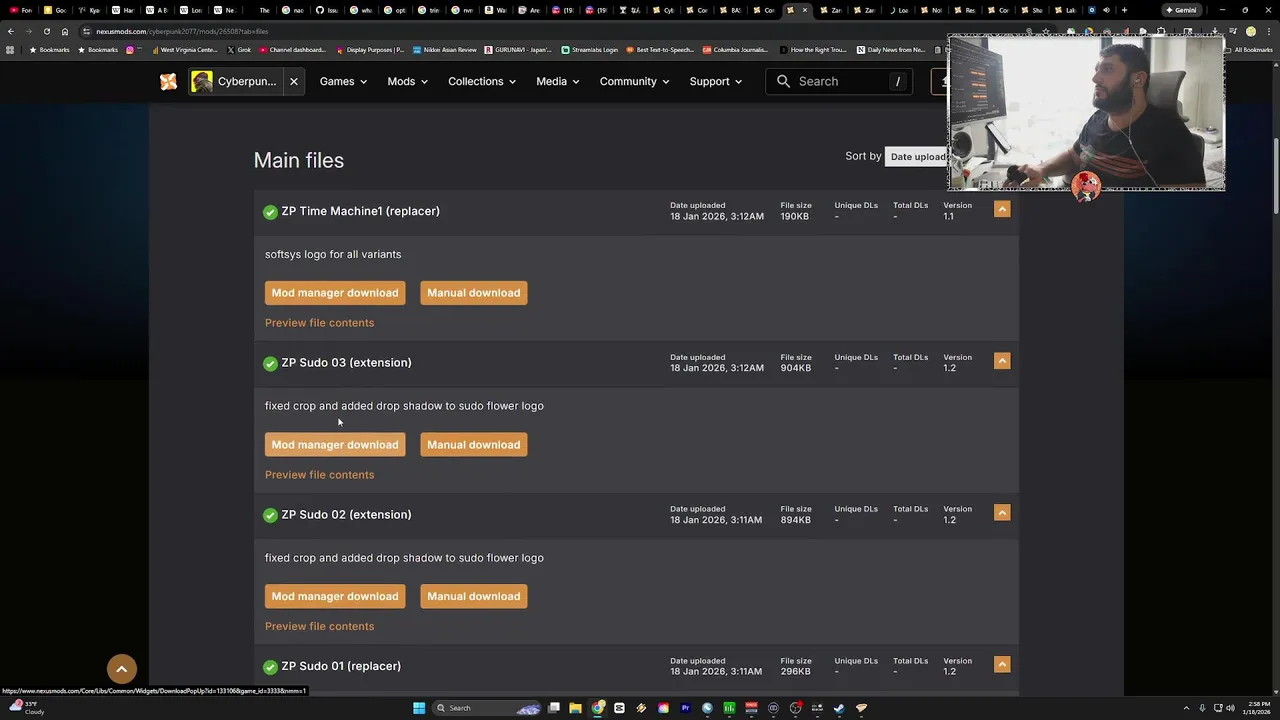
Task: Mod manager download ZP Sudo 03
Action: pyautogui.click(x=335, y=445)
